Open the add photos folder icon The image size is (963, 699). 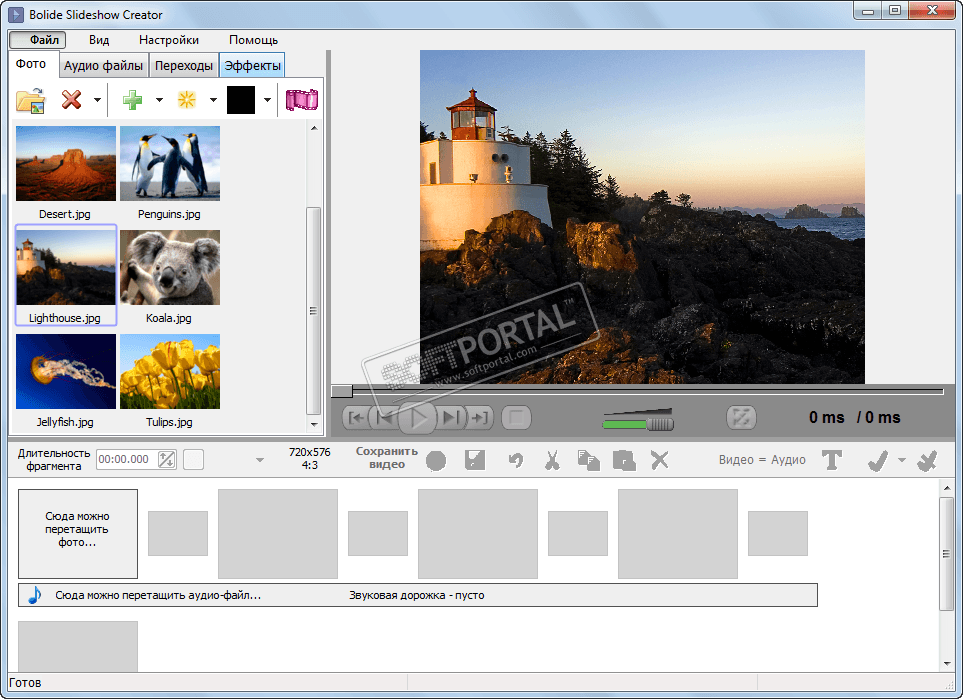pos(30,100)
